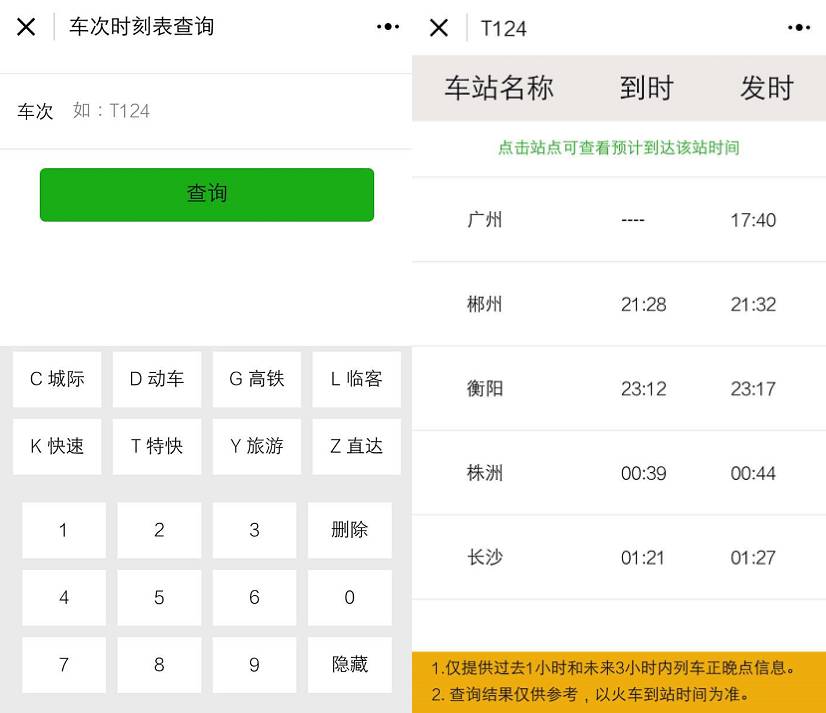Pick the L 临客 train type key
826x713 pixels.
(x=356, y=379)
